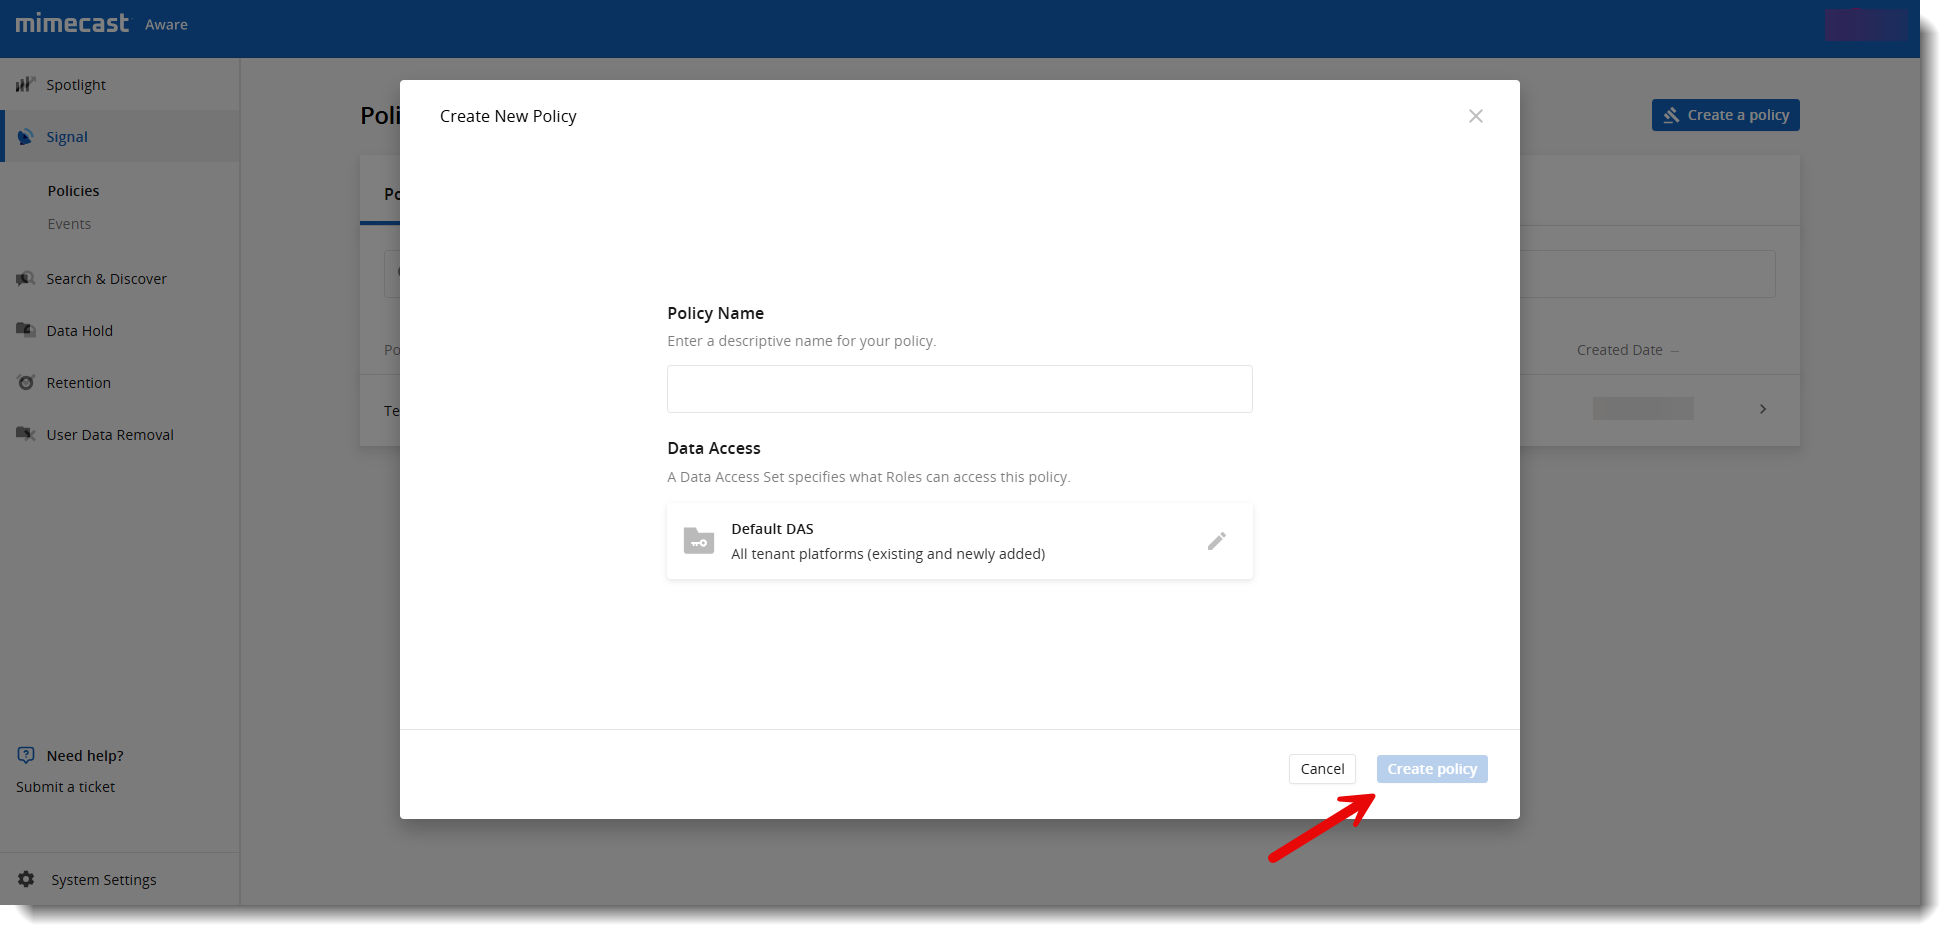Cancel the Create New Policy dialog
This screenshot has width=1954, height=939.
(1322, 768)
